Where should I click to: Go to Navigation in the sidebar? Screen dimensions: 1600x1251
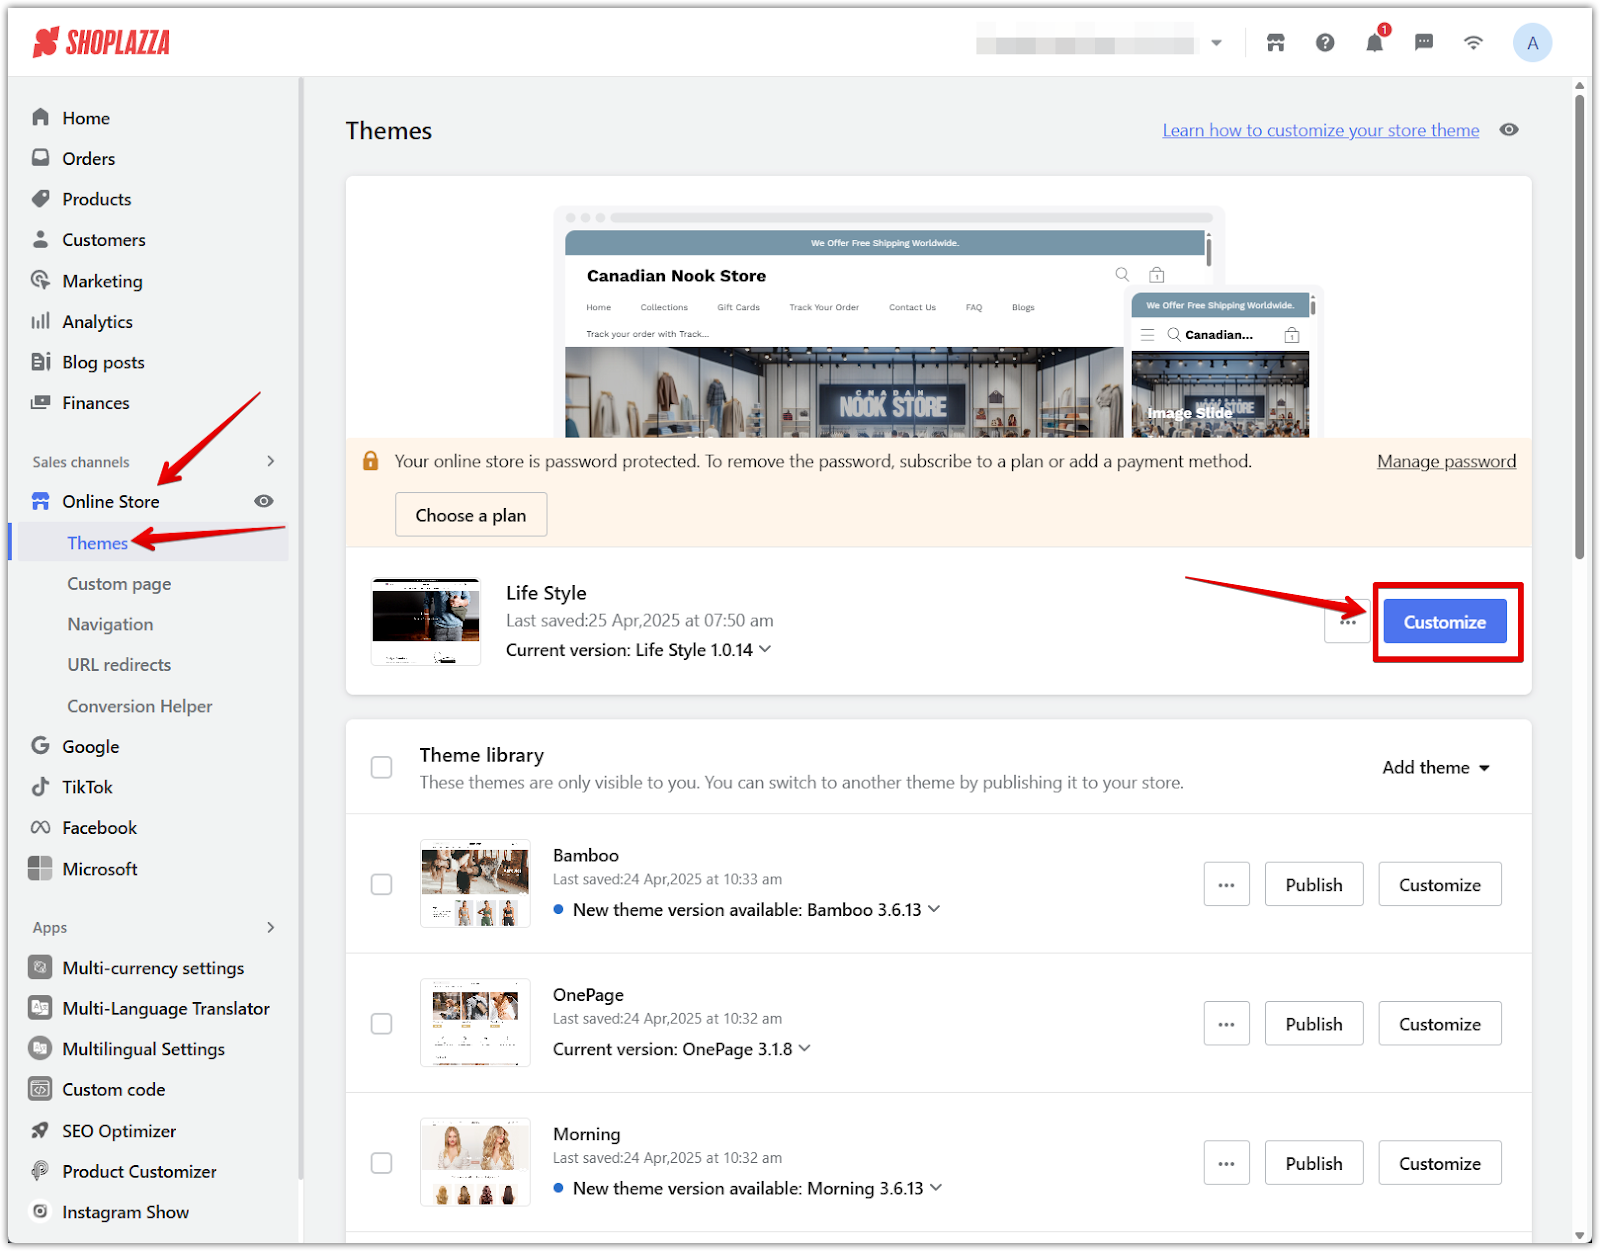(x=110, y=624)
